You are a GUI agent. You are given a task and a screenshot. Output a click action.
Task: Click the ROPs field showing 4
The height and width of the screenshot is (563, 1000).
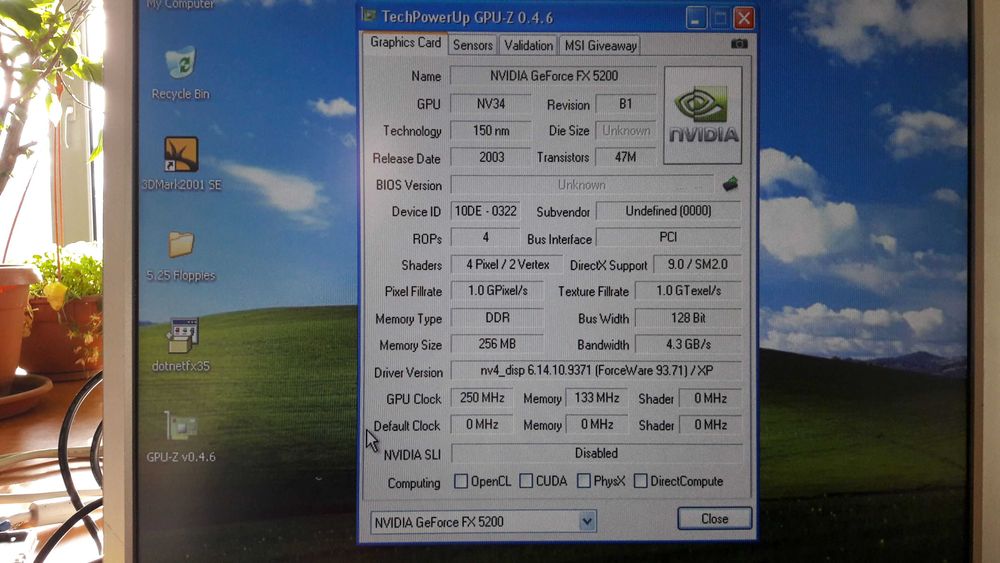(x=485, y=237)
